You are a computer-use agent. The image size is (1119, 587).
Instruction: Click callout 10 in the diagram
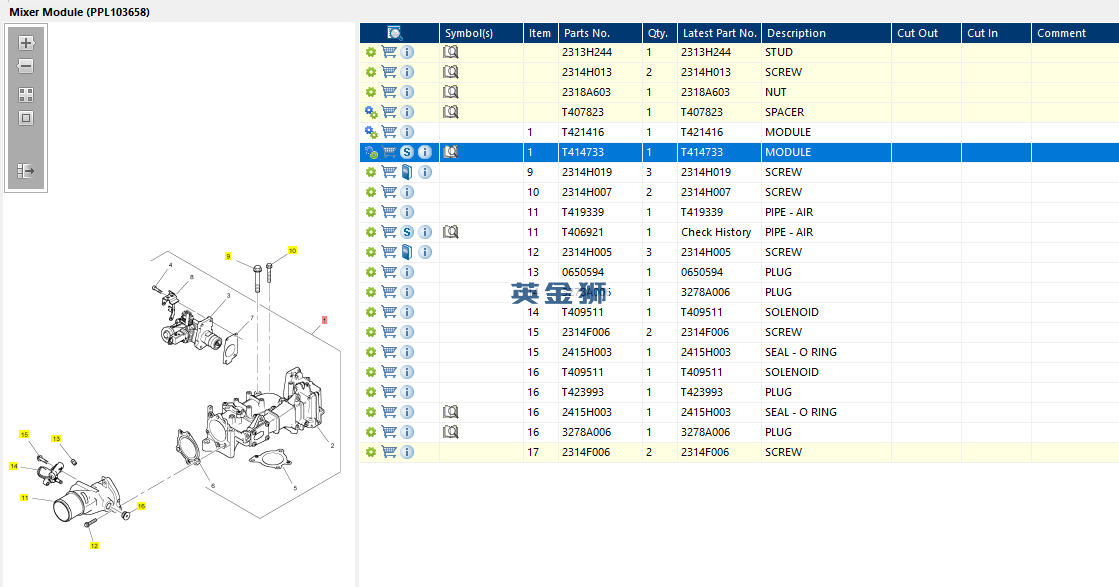click(x=292, y=250)
